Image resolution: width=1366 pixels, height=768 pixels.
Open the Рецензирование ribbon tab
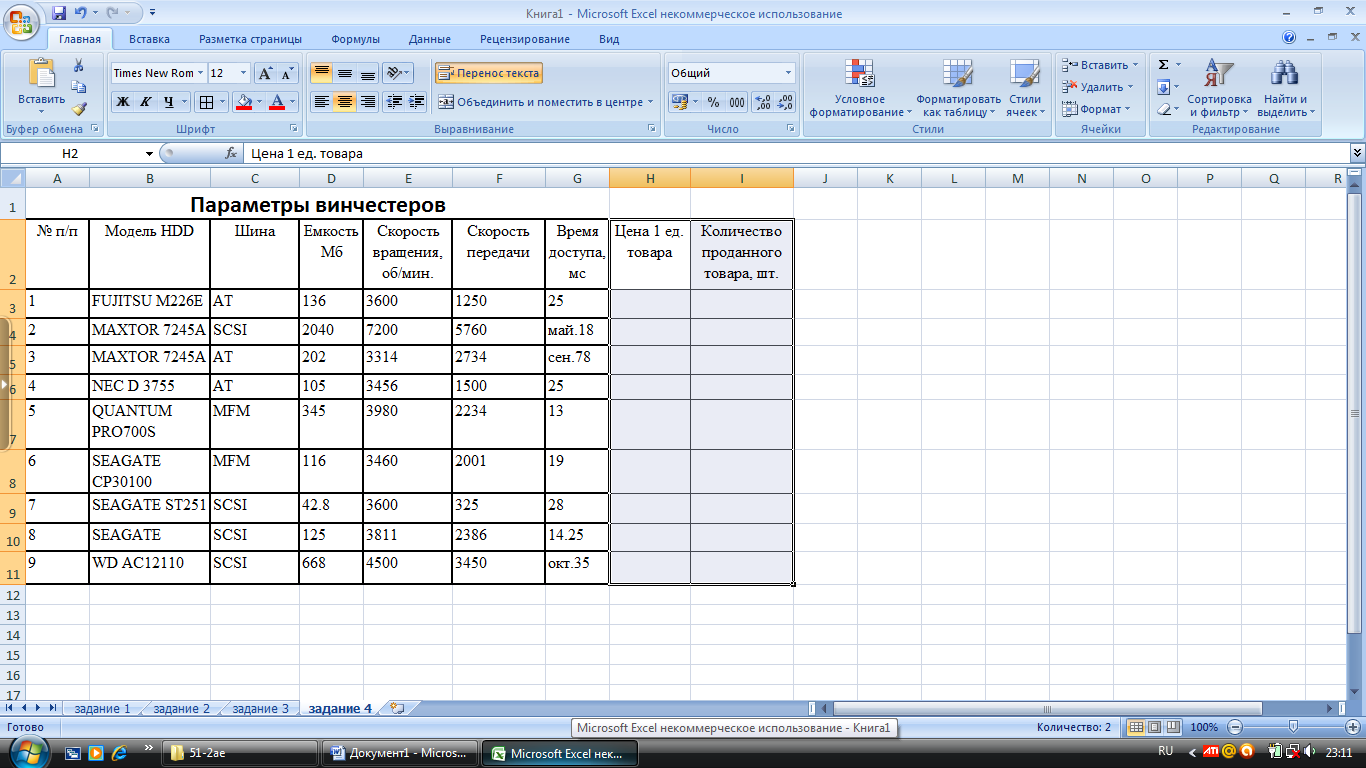[525, 39]
